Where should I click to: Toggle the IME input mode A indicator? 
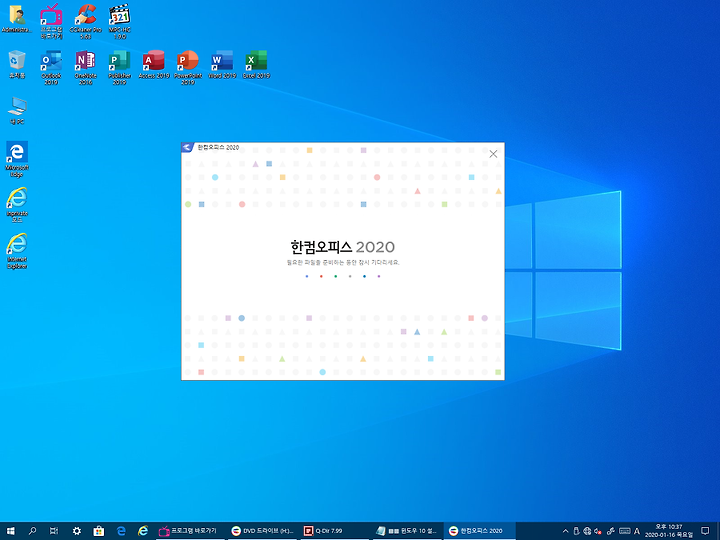(x=637, y=531)
